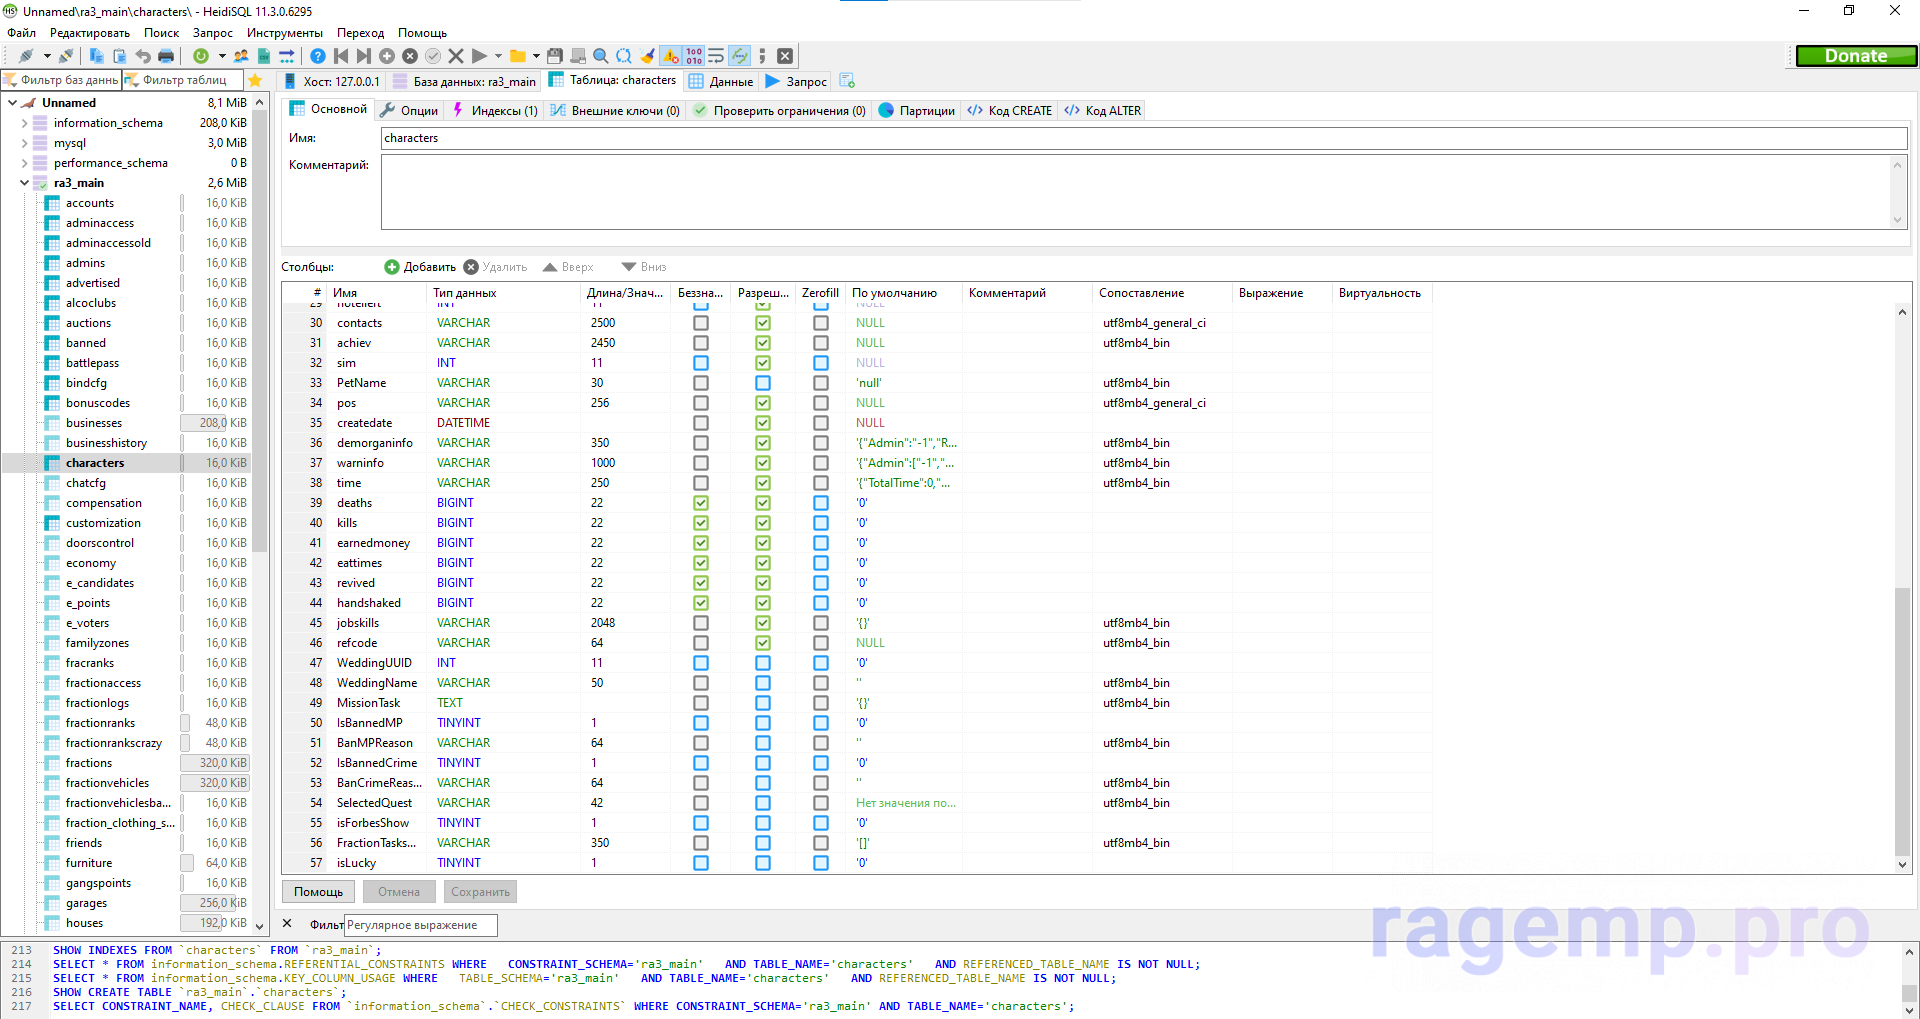This screenshot has width=1920, height=1019.
Task: Toggle the stop-on-errors warning icon
Action: coord(670,56)
